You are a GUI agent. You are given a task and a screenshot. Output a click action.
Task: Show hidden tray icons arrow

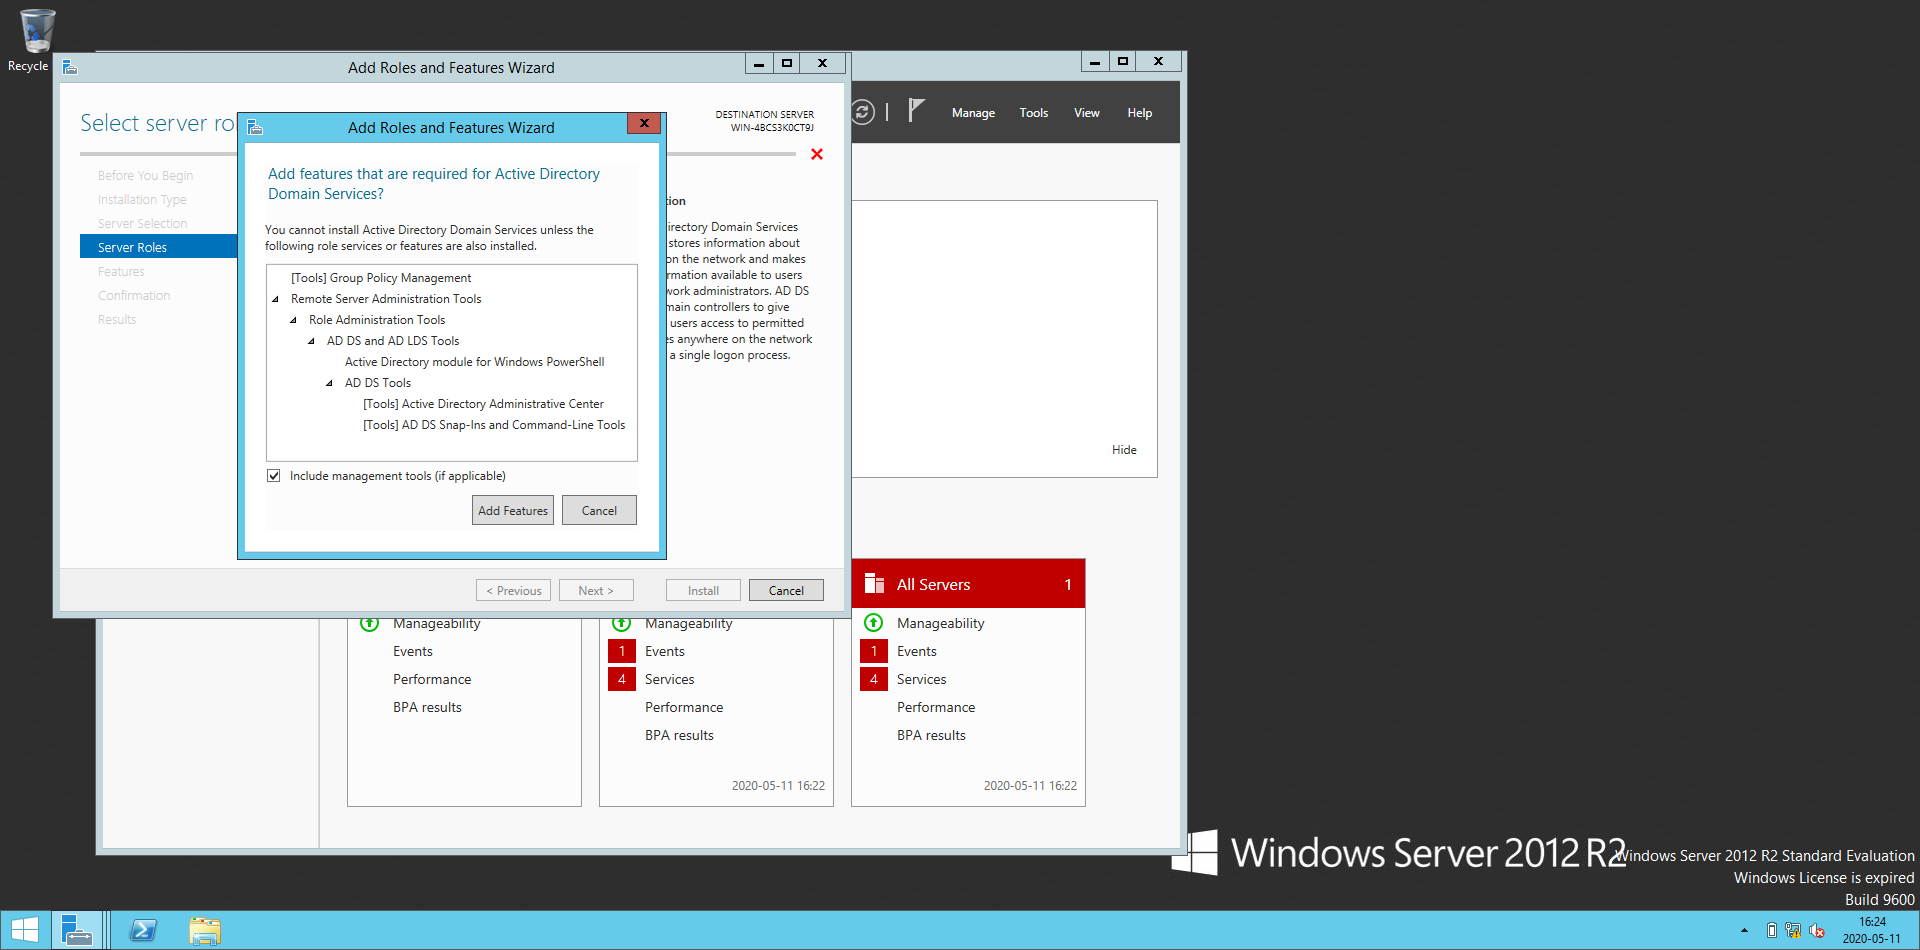[1744, 931]
